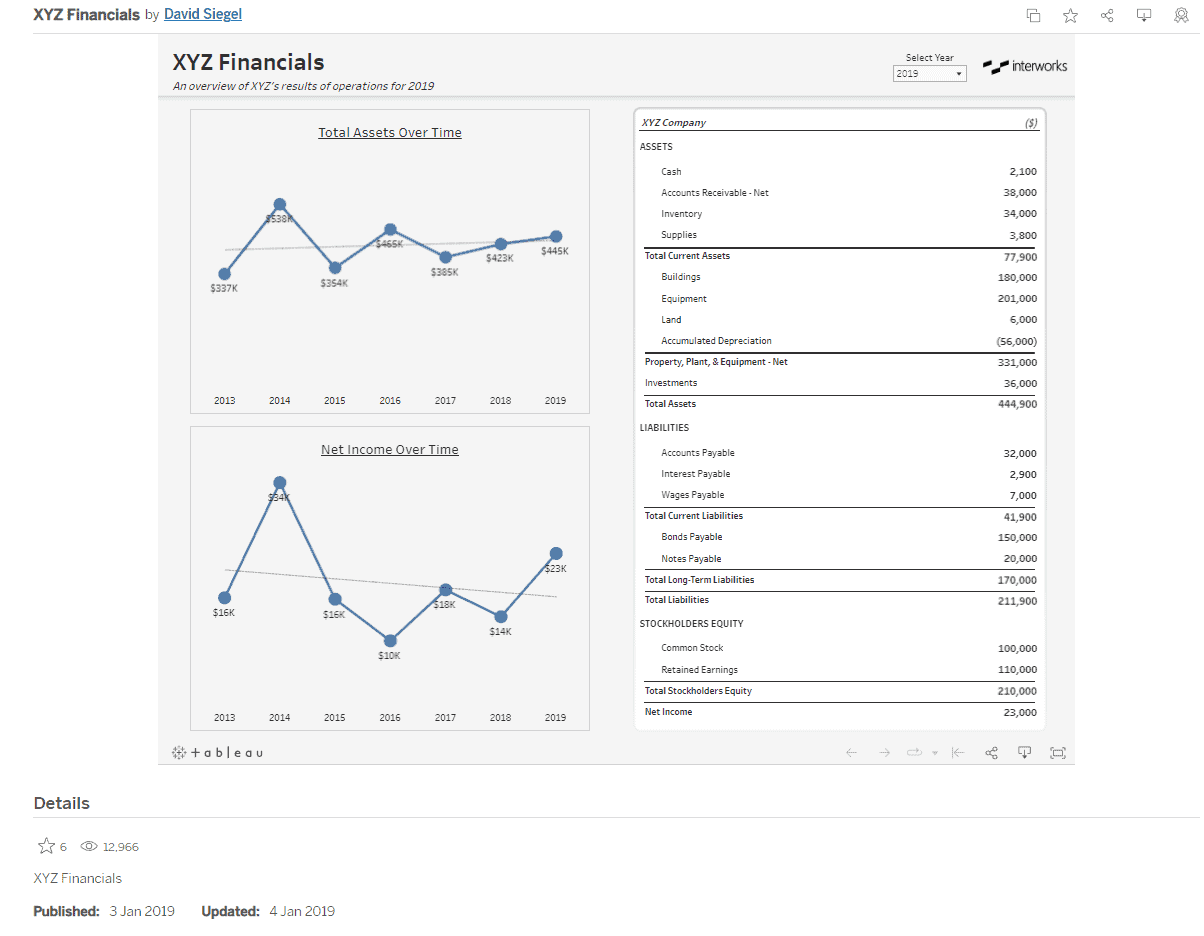
Task: Expand the replay dropdown arrow in toolbar
Action: tap(934, 753)
